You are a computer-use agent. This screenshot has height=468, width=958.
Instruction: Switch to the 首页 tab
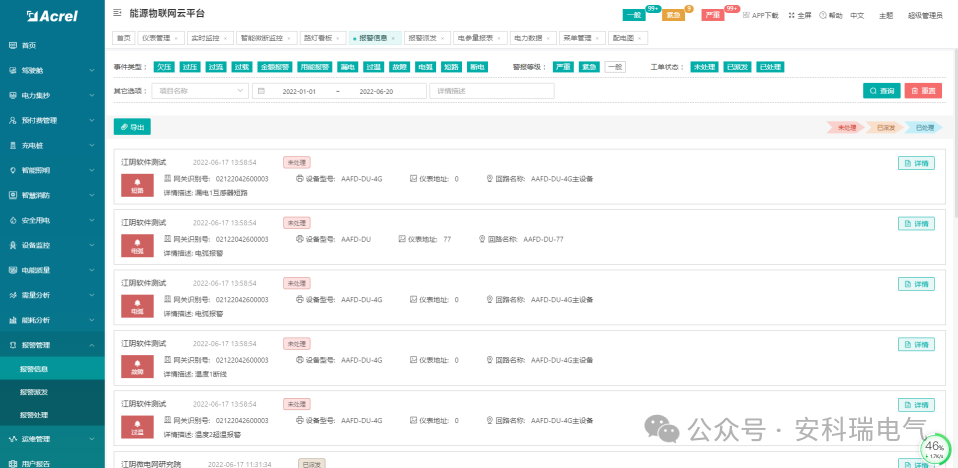pos(123,38)
